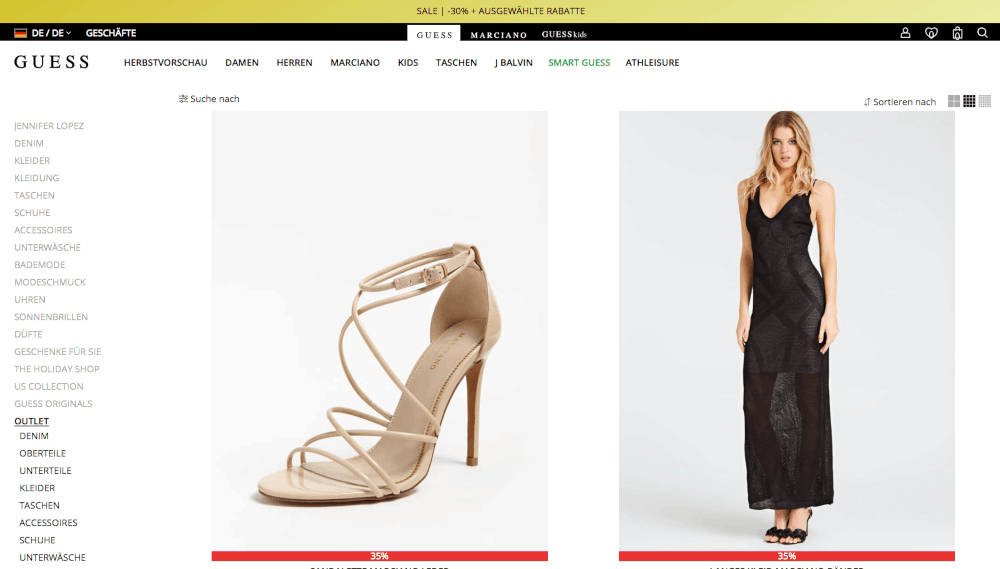This screenshot has height=569, width=1000.
Task: Switch to two-column grid view
Action: pos(953,101)
